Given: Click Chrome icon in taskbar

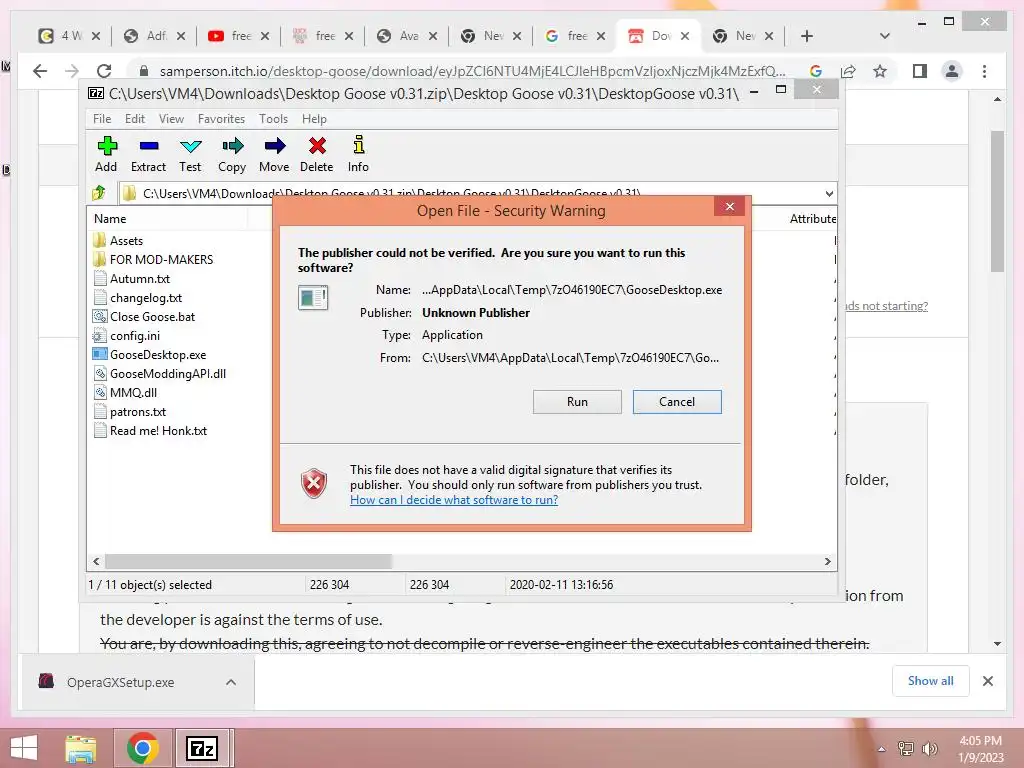Looking at the screenshot, I should (142, 748).
